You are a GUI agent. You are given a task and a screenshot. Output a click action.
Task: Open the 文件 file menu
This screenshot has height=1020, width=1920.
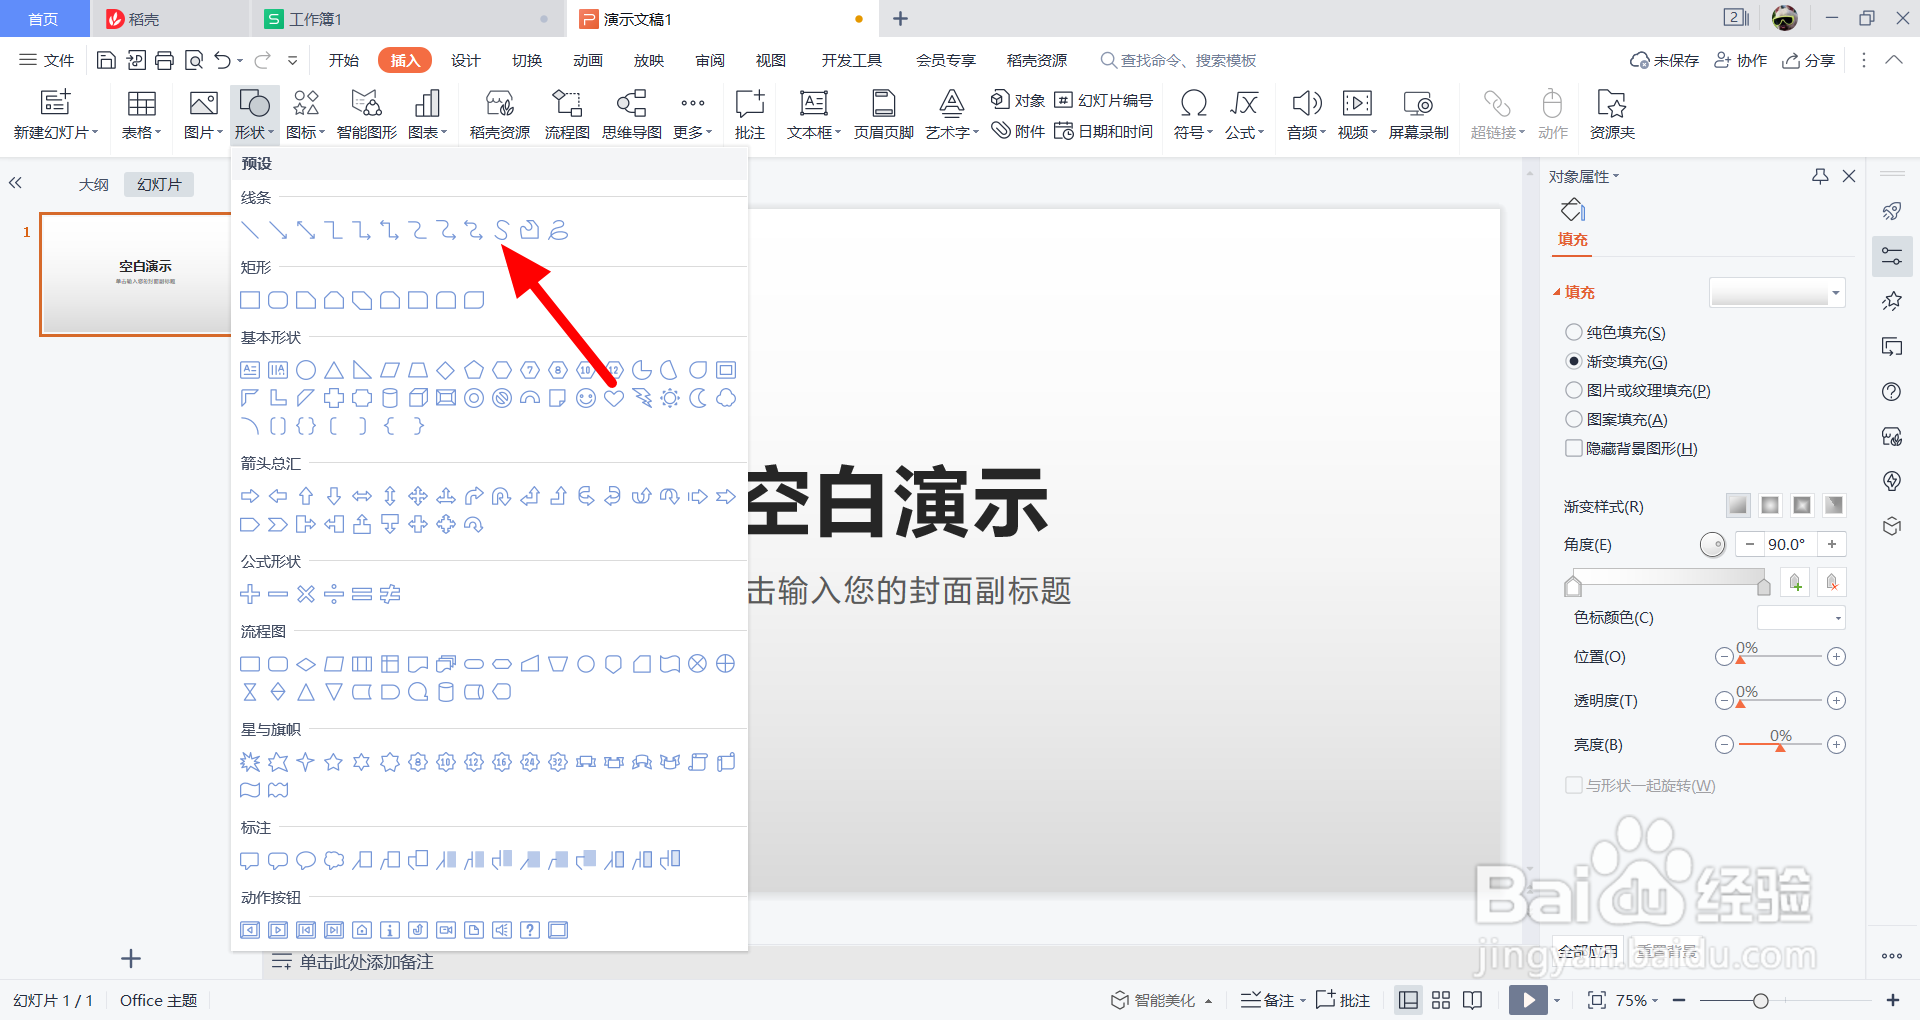coord(47,60)
